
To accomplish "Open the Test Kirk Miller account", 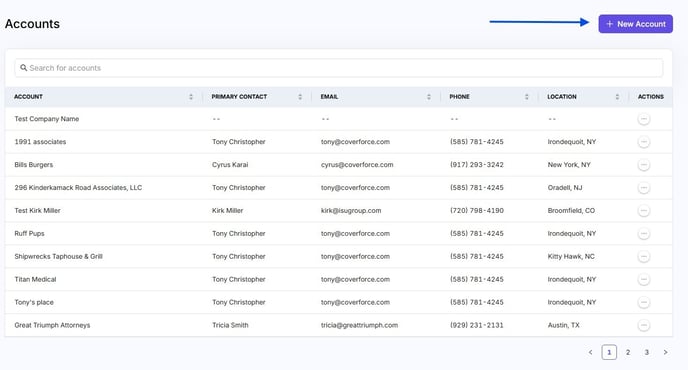I will tap(37, 211).
